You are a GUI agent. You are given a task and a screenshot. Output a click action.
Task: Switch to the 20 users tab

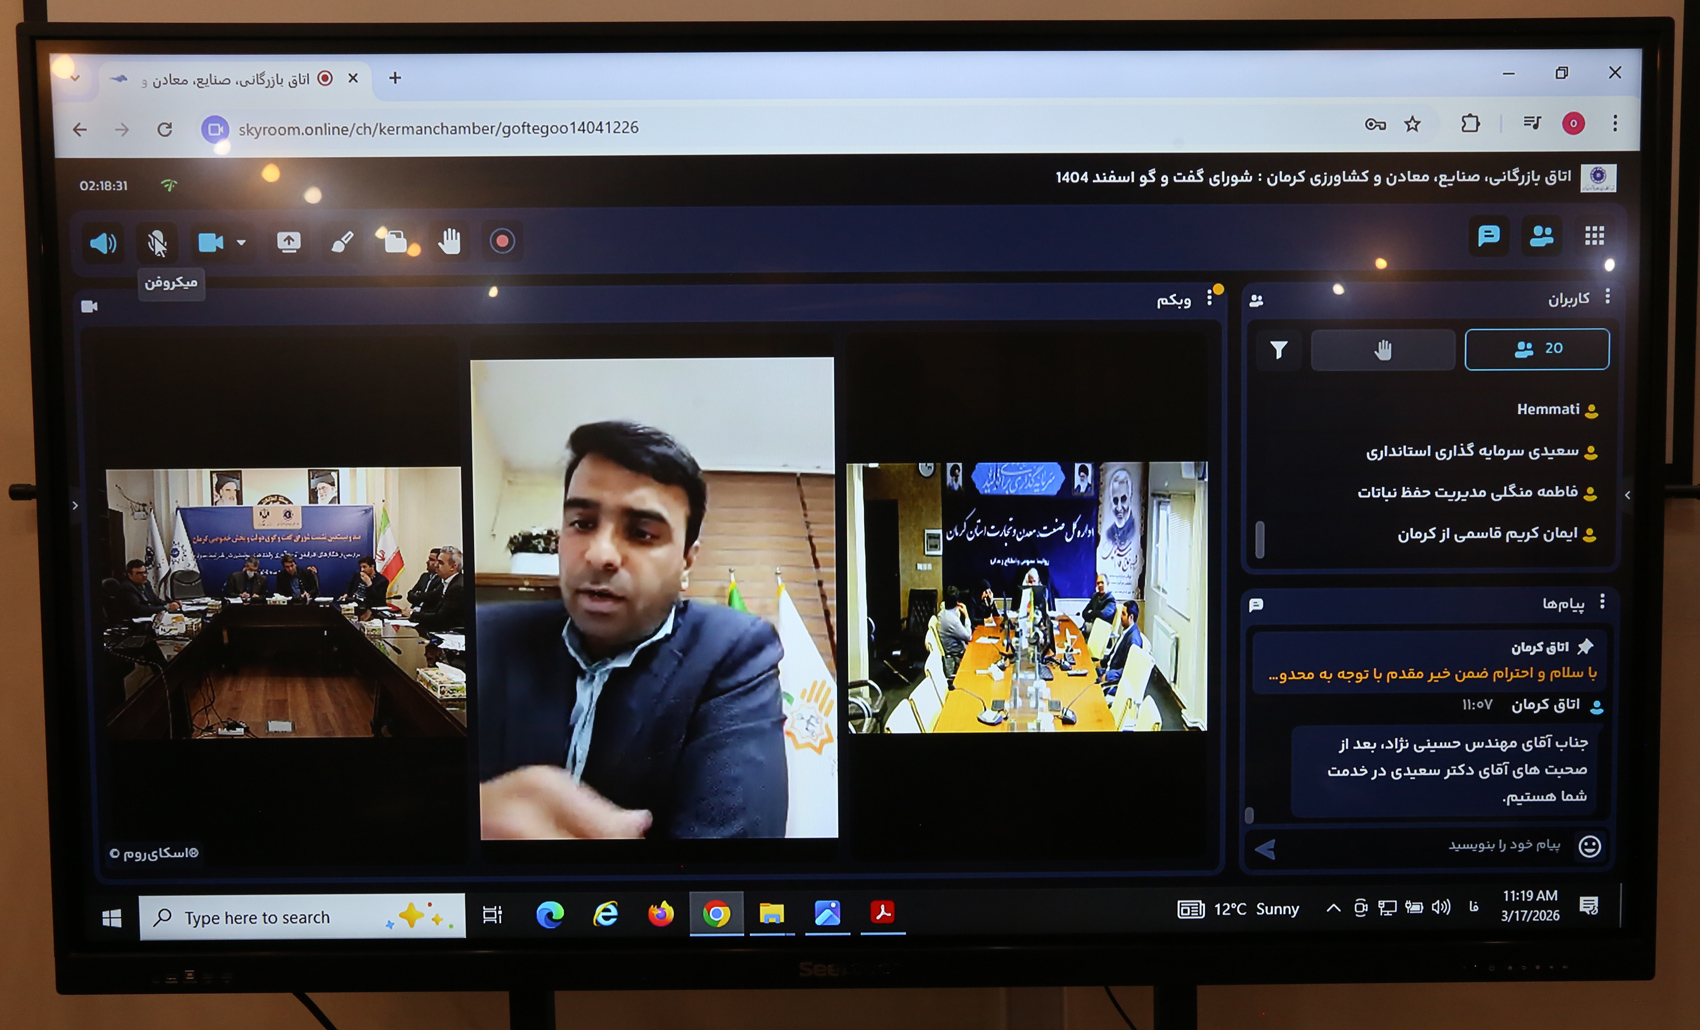pos(1537,349)
